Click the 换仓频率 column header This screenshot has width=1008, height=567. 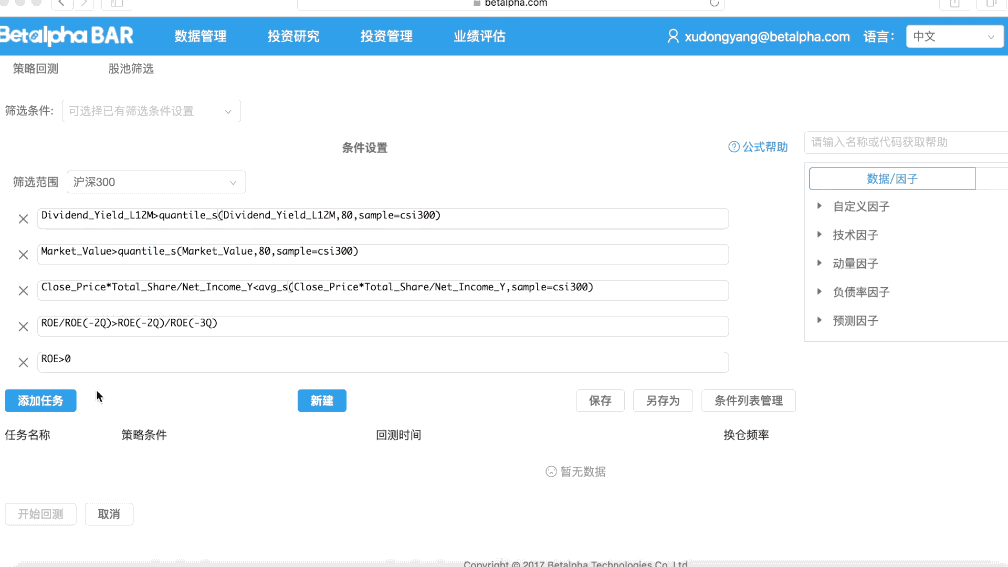tap(746, 435)
